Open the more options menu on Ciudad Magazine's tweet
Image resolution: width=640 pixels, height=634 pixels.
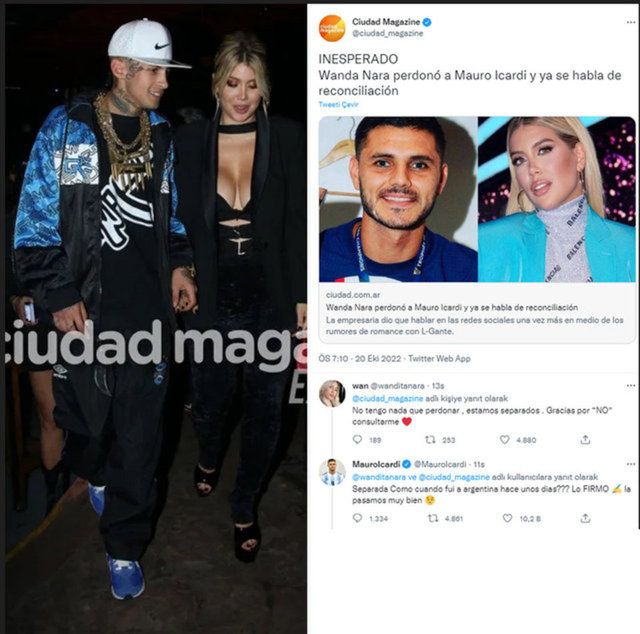pos(631,22)
